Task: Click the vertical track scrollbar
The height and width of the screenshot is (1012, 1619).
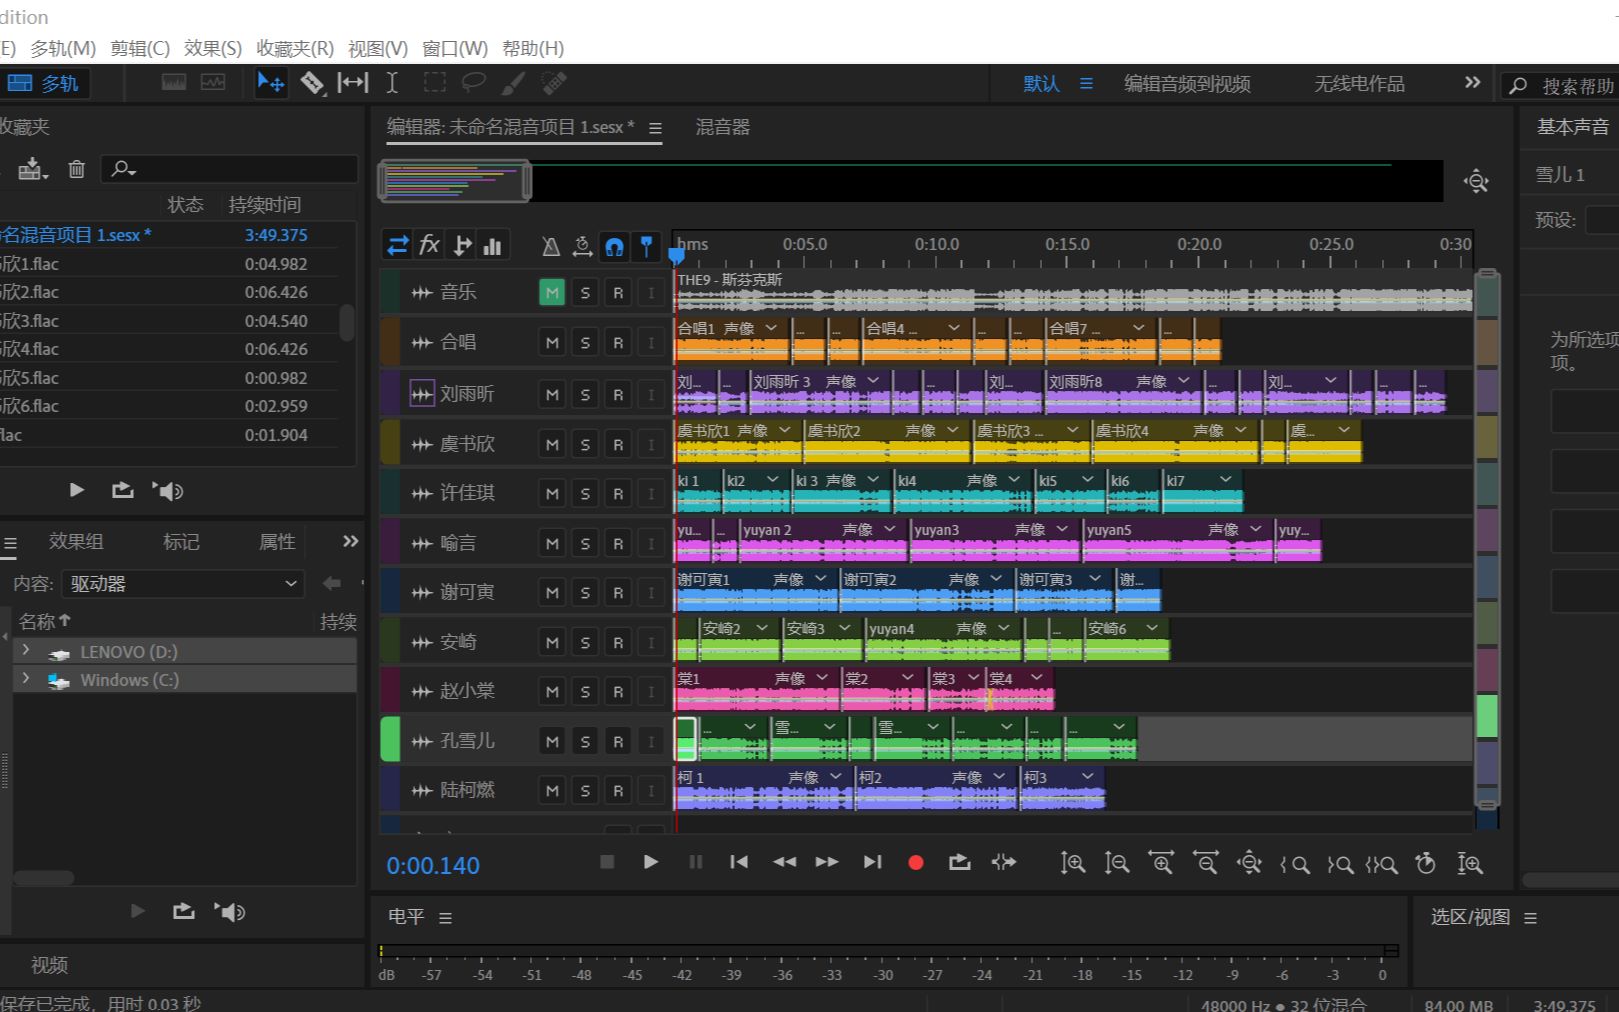Action: coord(1487,538)
